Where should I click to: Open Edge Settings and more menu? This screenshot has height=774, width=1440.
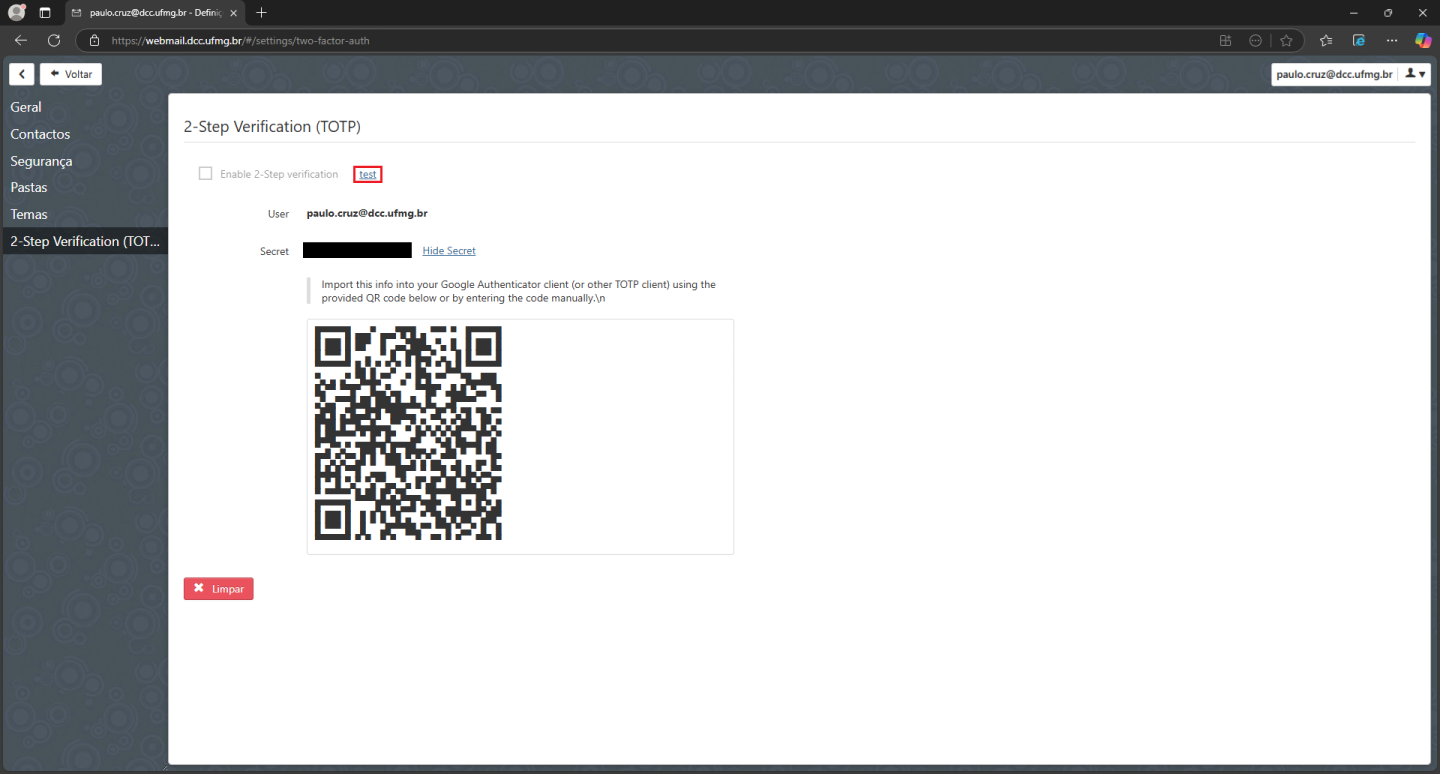(1392, 41)
